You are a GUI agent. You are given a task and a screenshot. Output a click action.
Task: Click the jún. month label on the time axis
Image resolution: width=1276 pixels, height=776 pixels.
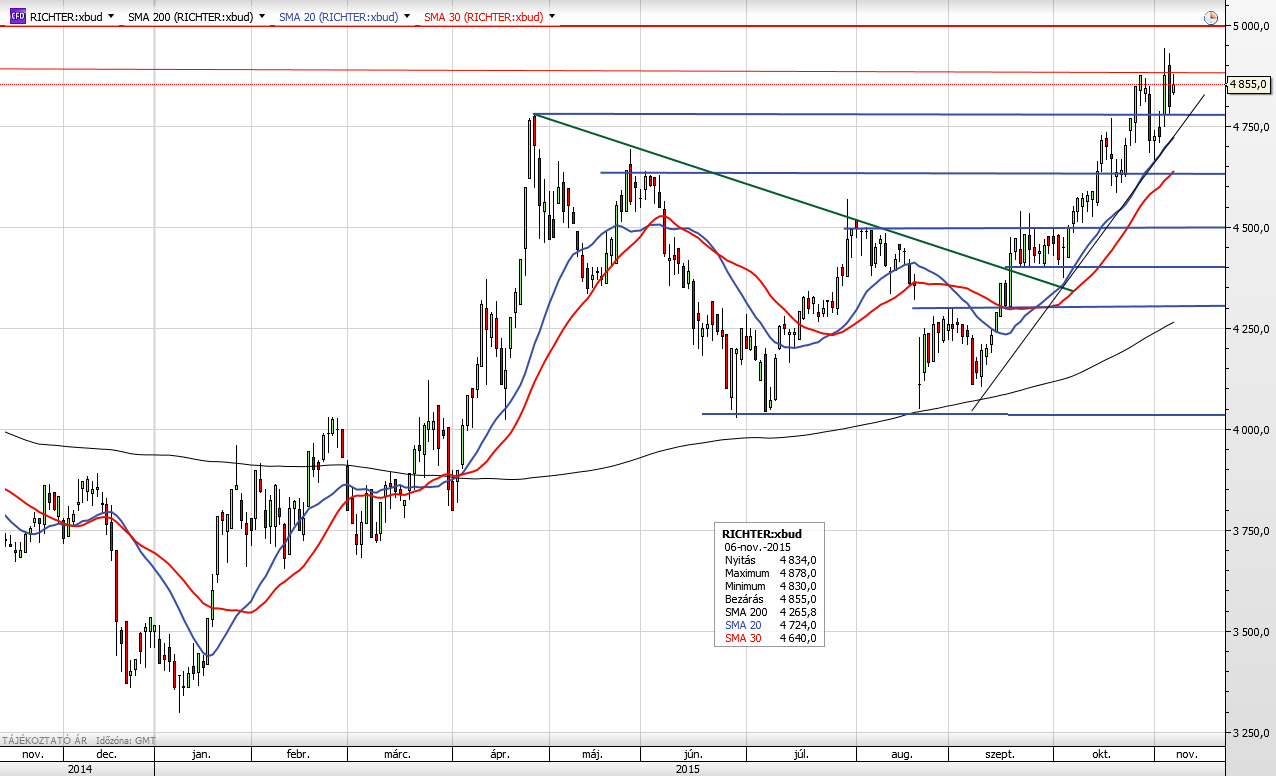691,755
